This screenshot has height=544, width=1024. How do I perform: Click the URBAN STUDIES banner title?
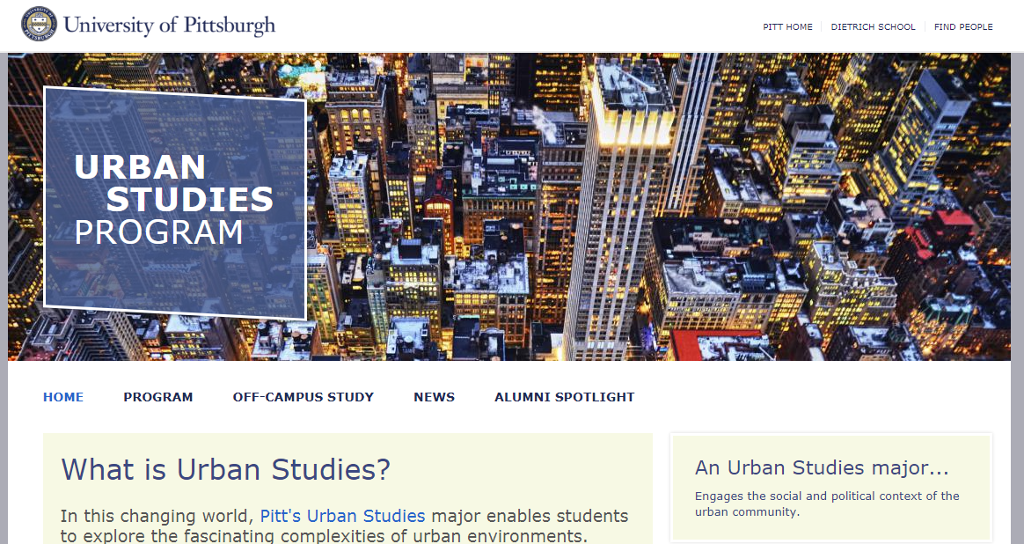click(x=175, y=183)
